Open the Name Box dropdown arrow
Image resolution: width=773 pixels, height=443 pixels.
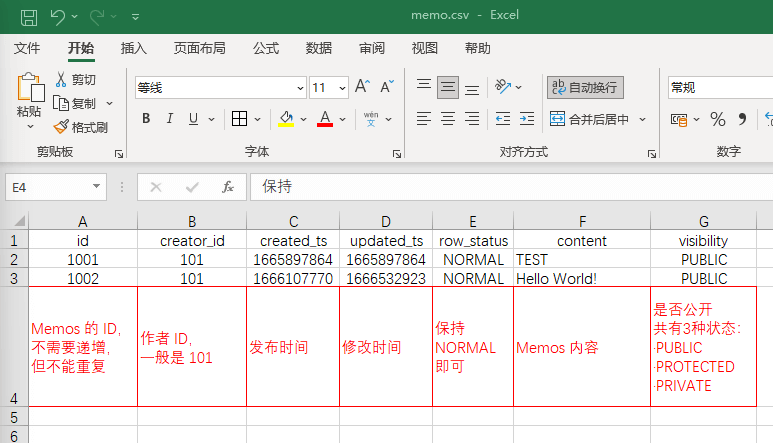[x=96, y=187]
